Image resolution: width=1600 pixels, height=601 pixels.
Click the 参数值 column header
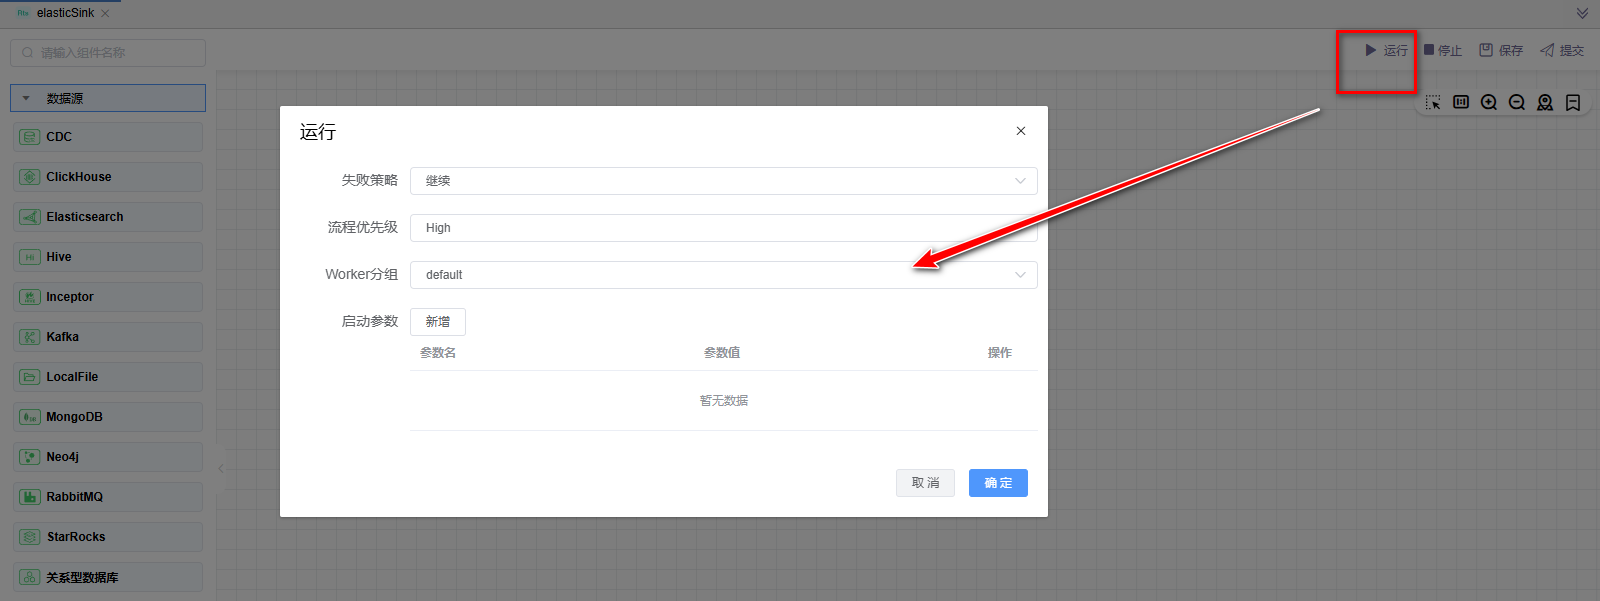(x=722, y=353)
